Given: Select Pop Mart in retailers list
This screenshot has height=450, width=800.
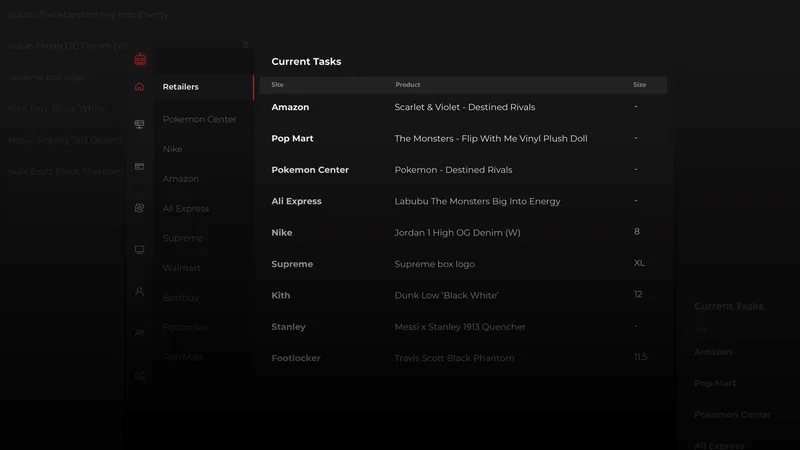Looking at the screenshot, I should point(183,357).
